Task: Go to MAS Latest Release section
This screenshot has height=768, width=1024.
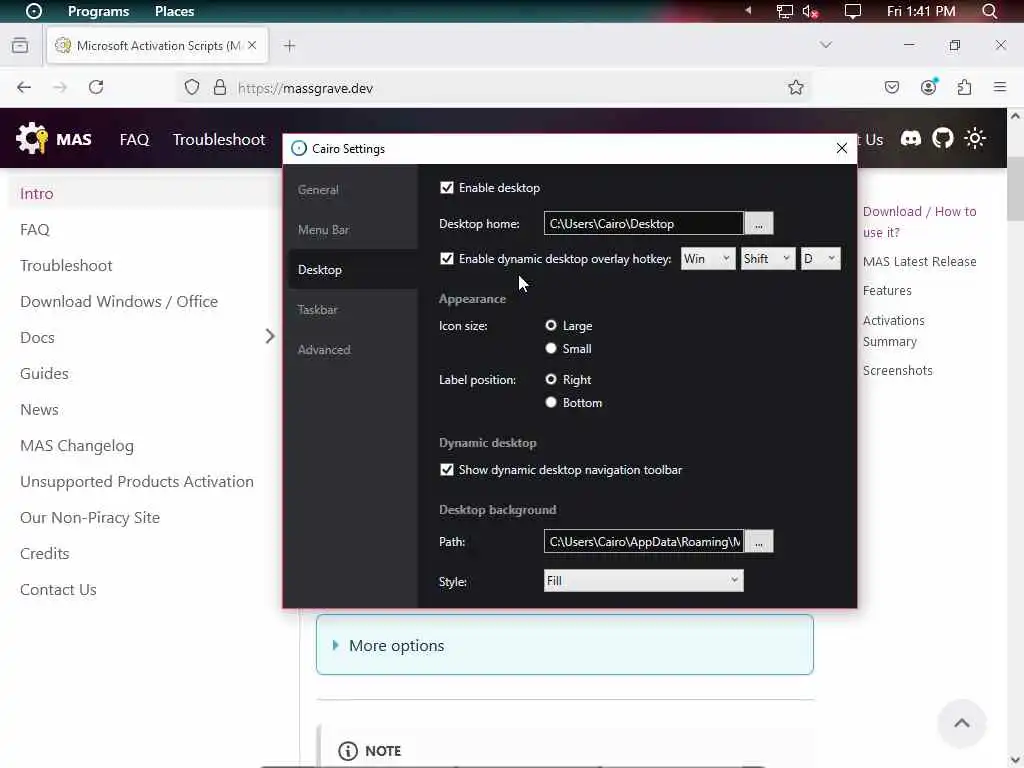Action: 920,261
